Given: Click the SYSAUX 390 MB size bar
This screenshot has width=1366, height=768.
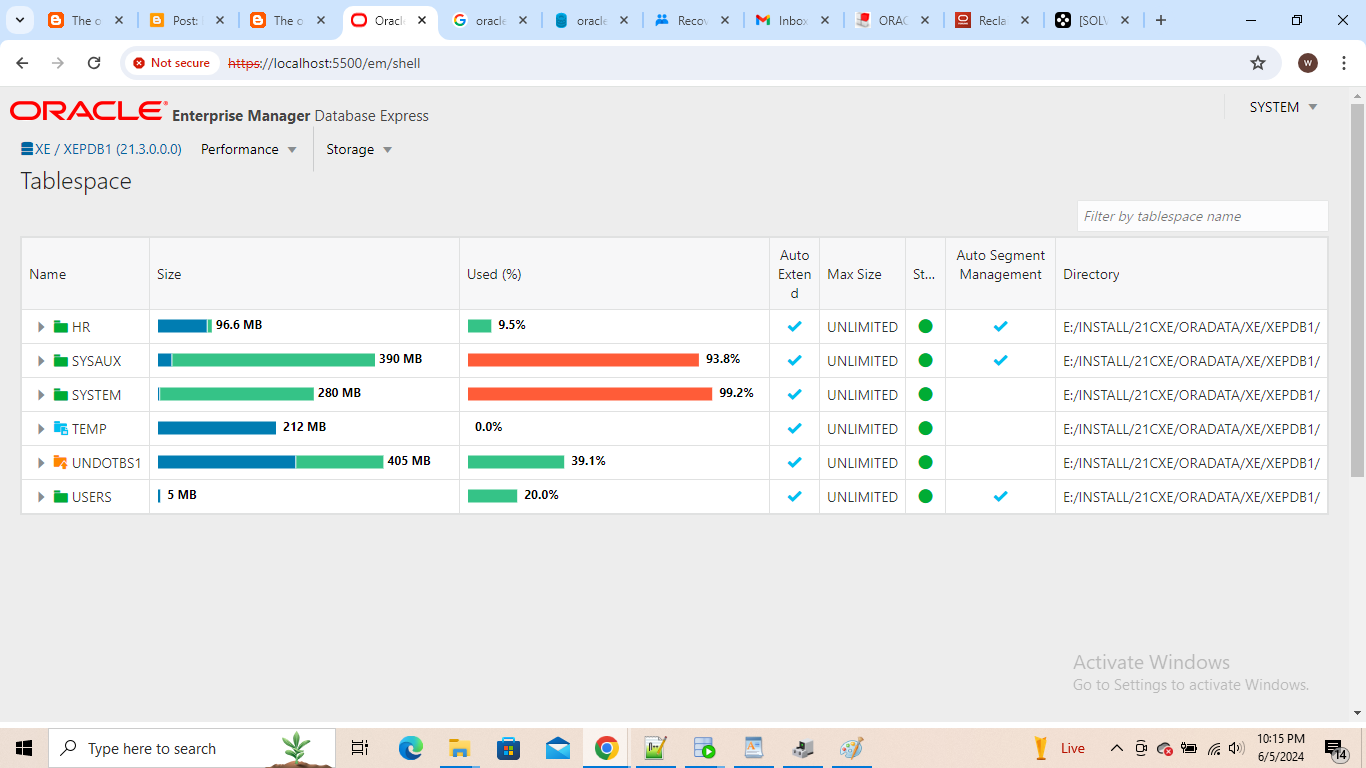Looking at the screenshot, I should coord(266,360).
